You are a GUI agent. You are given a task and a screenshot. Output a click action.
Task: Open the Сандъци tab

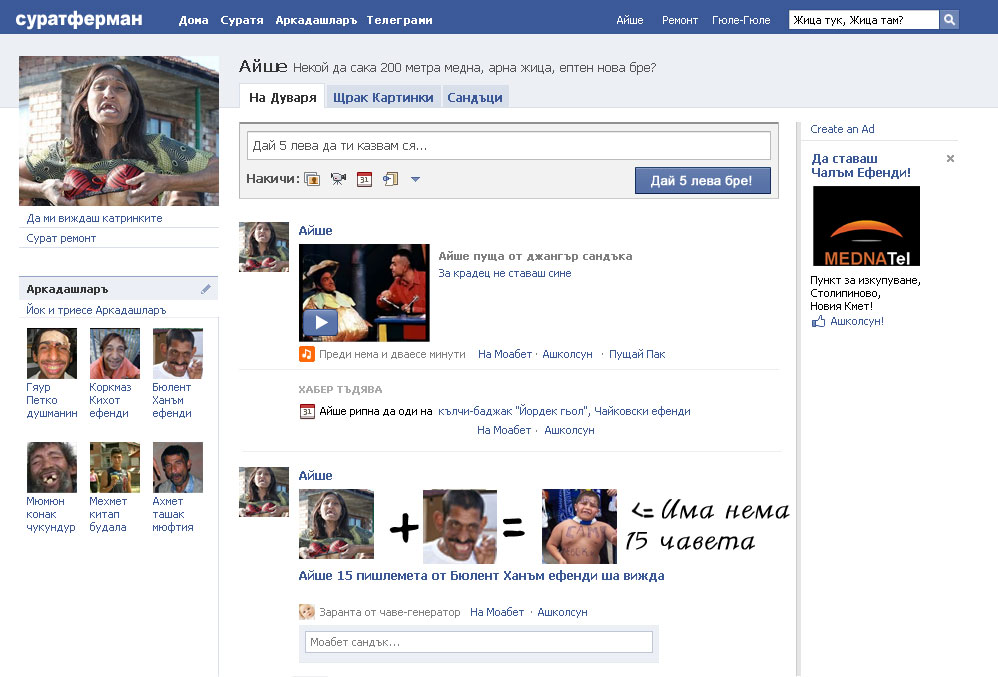(476, 97)
